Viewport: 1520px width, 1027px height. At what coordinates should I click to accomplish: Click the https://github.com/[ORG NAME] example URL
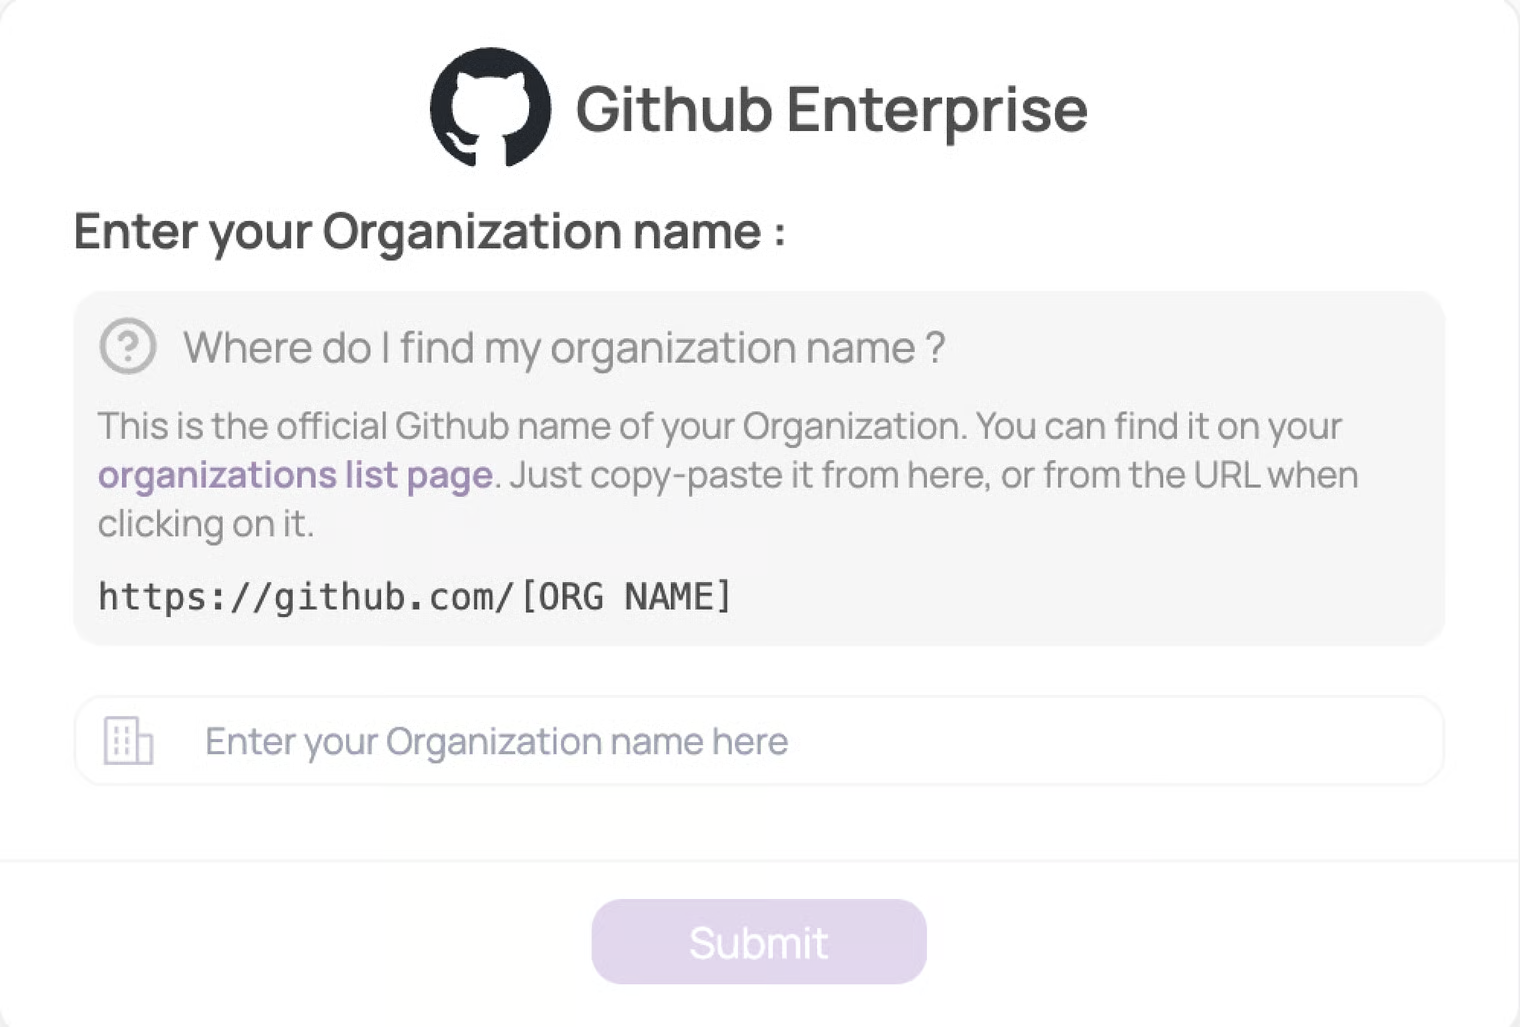point(415,597)
